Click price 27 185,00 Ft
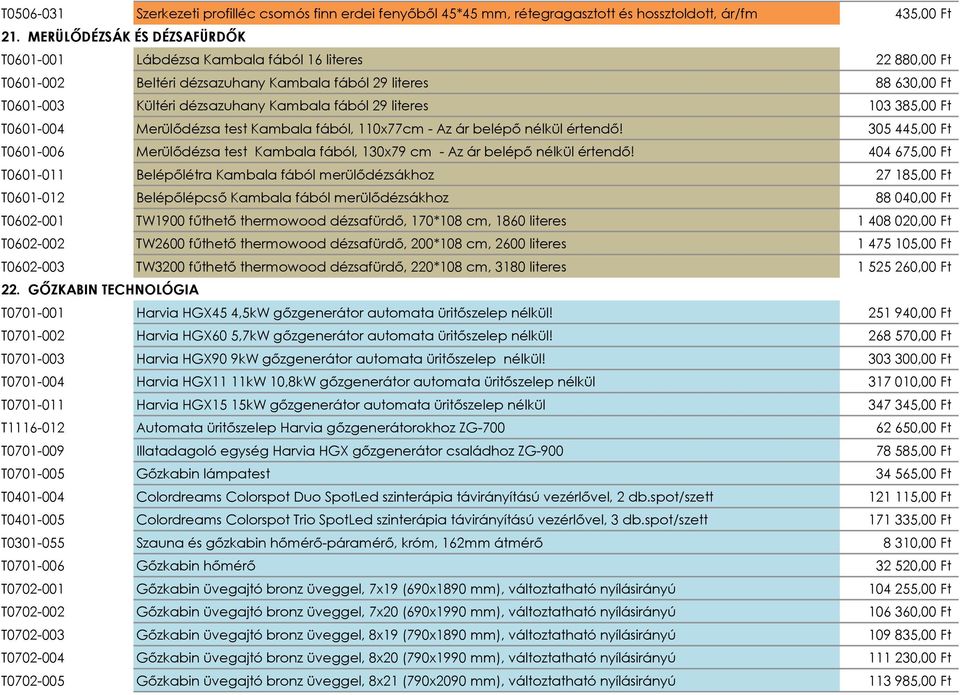This screenshot has width=960, height=695. pos(913,175)
